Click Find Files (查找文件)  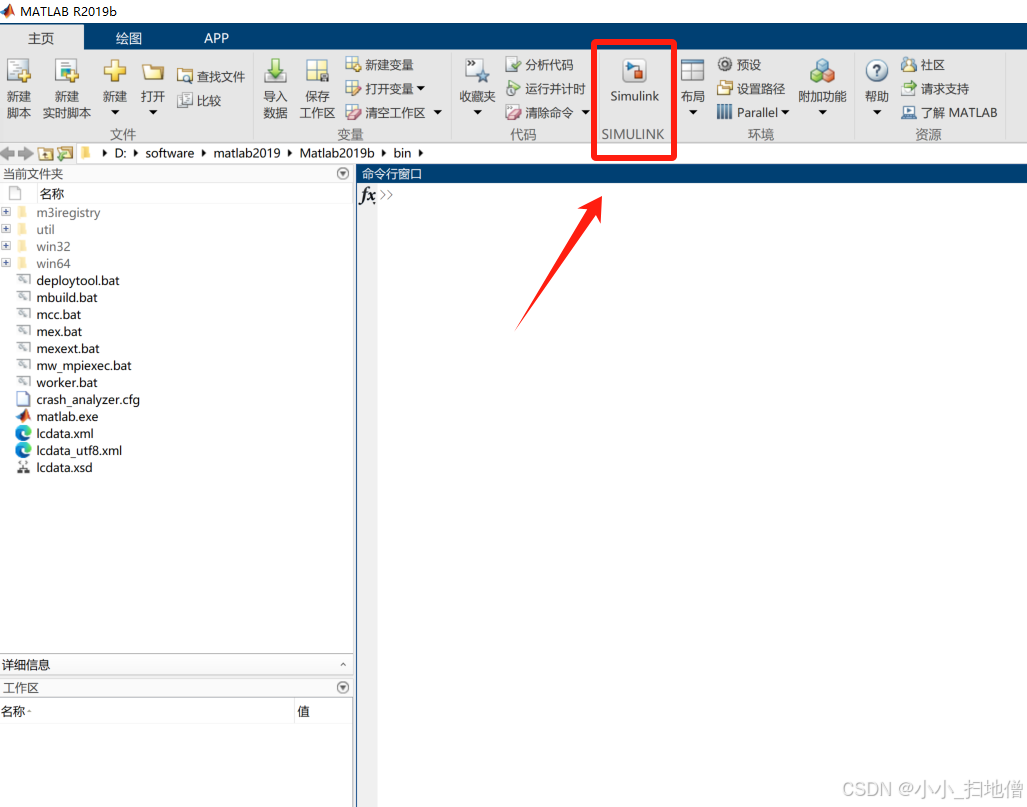tap(212, 77)
